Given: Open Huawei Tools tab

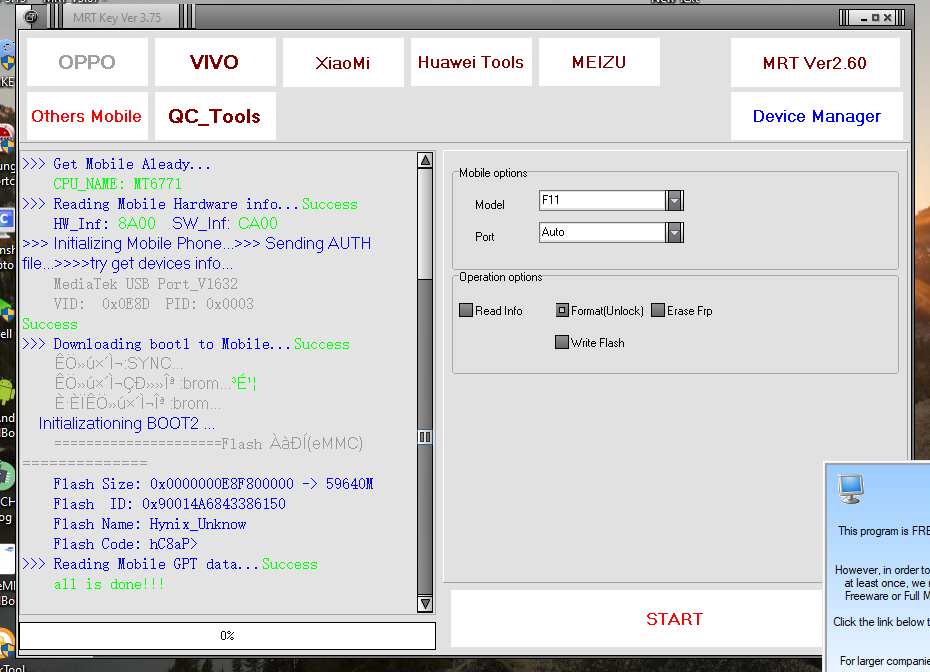Looking at the screenshot, I should coord(471,62).
